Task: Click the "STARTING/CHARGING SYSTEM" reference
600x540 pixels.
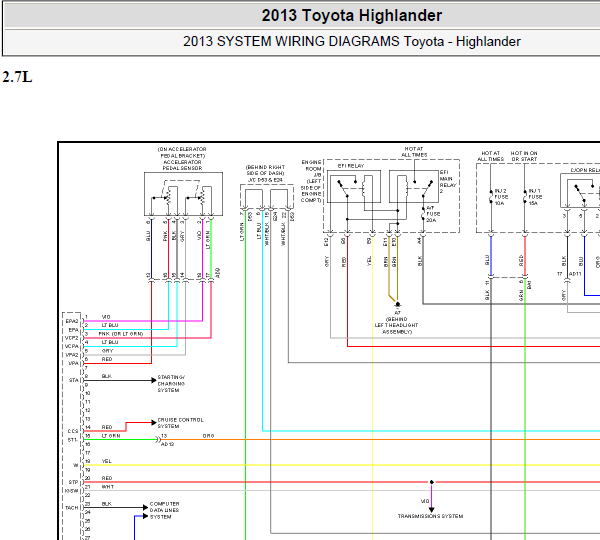Action: click(x=171, y=383)
